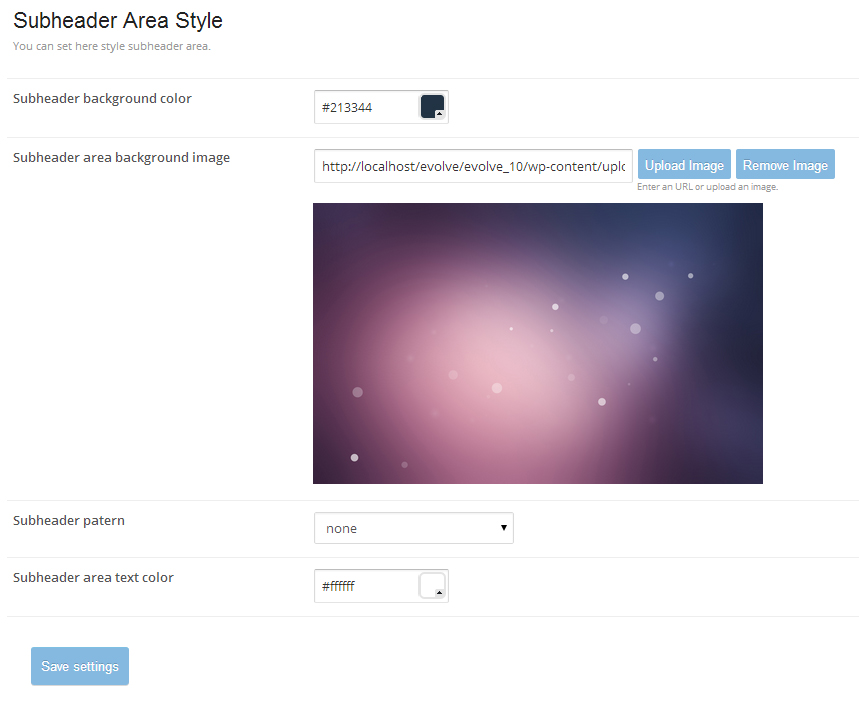Viewport: 859px width, 705px height.
Task: Focus the #213344 color hex field
Action: tap(366, 107)
